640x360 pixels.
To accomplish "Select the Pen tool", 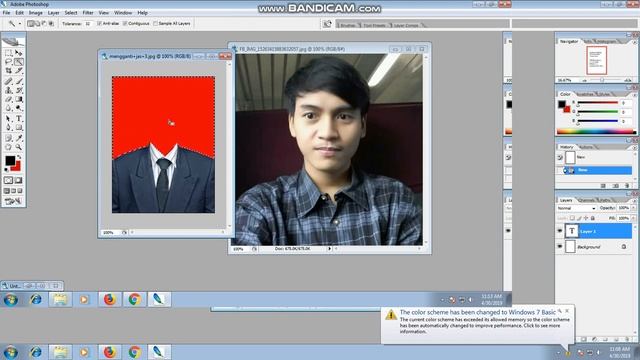I will coord(8,128).
